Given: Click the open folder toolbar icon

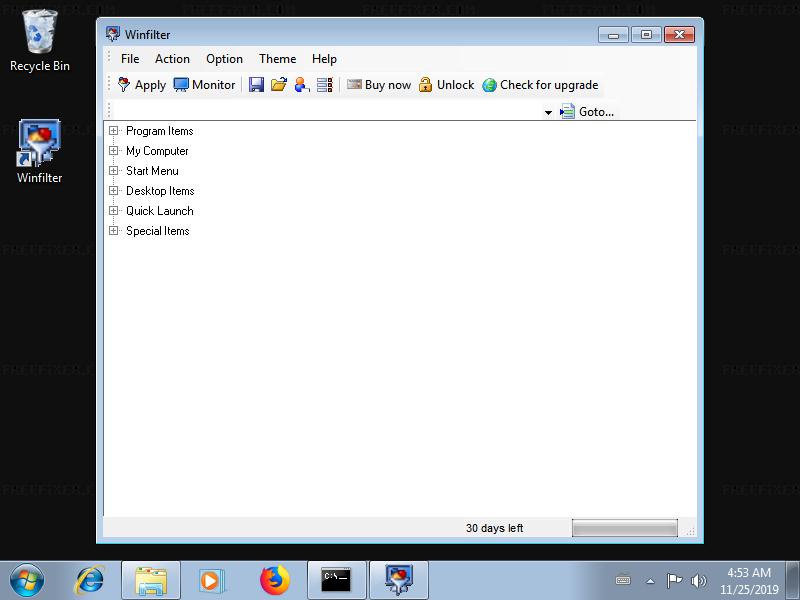Looking at the screenshot, I should [279, 85].
